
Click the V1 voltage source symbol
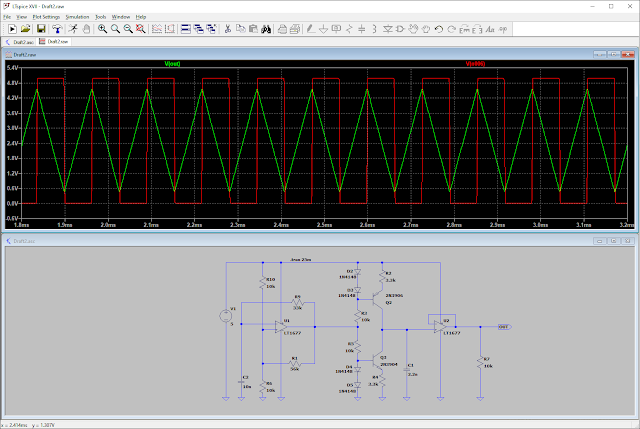[x=226, y=317]
